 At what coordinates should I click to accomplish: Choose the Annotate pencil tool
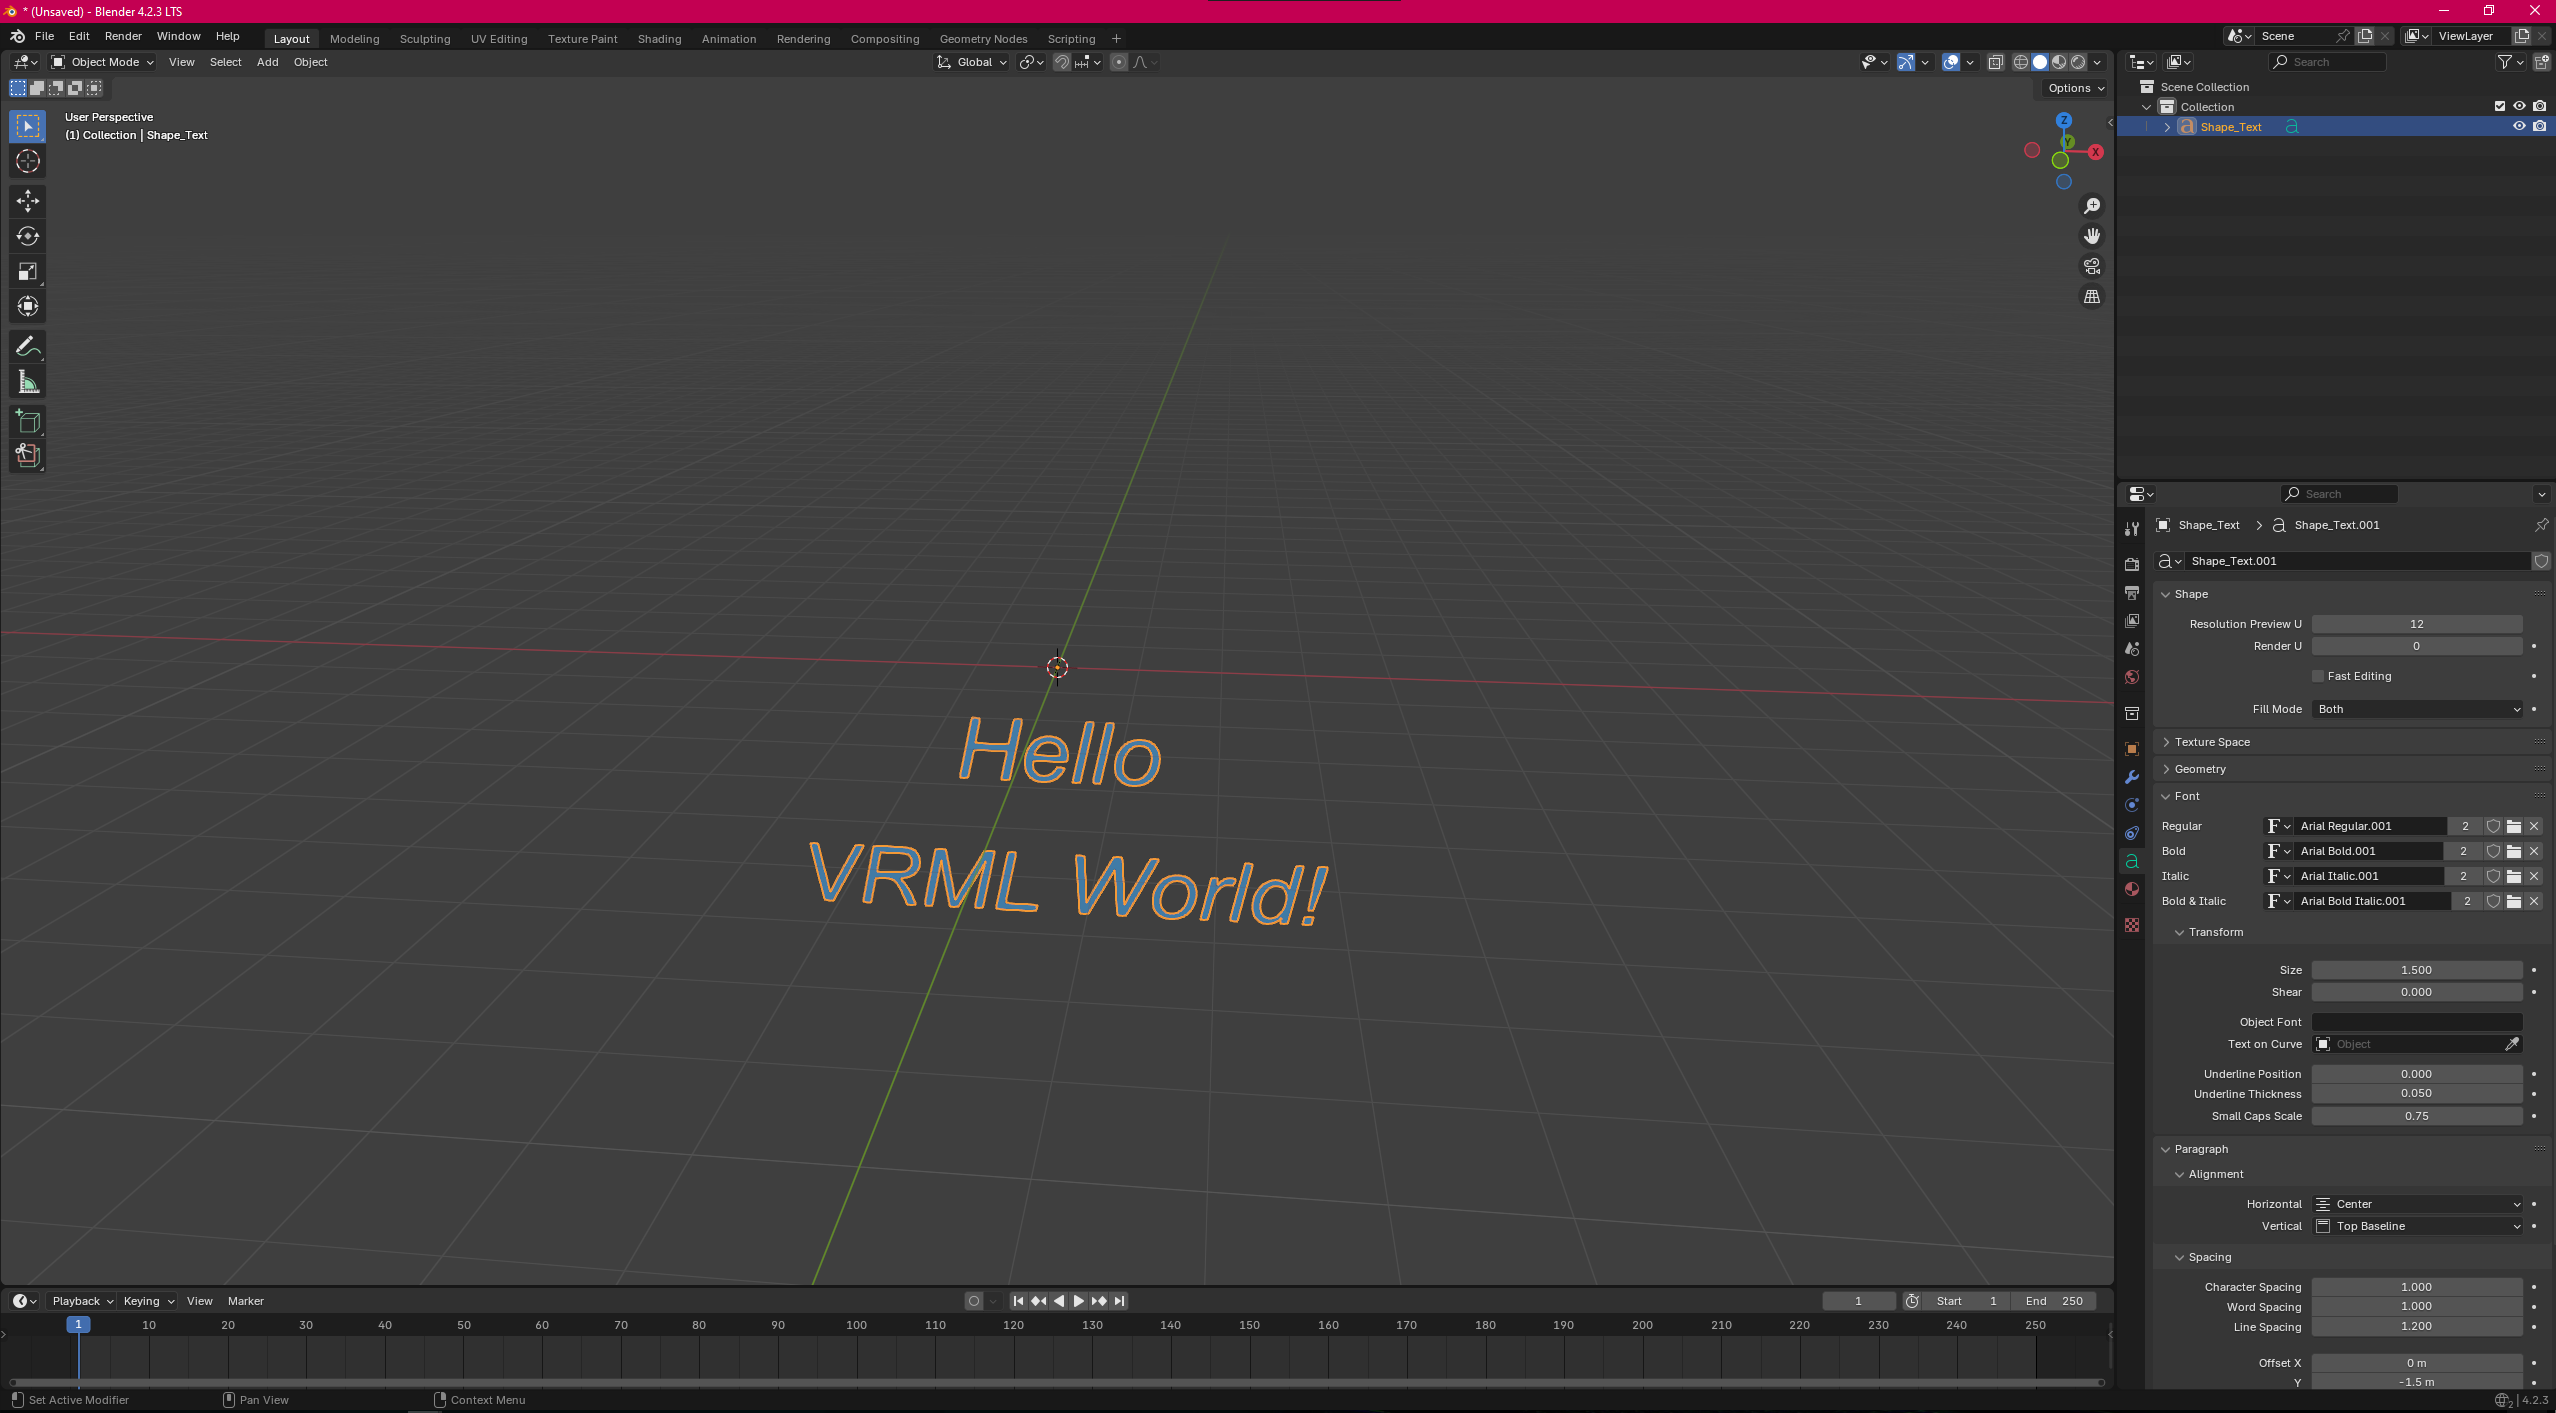28,346
